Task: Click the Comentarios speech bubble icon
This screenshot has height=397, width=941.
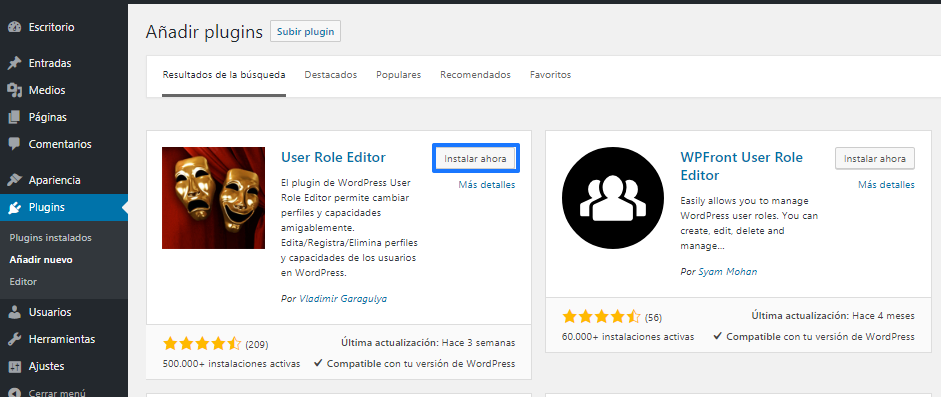Action: (14, 144)
